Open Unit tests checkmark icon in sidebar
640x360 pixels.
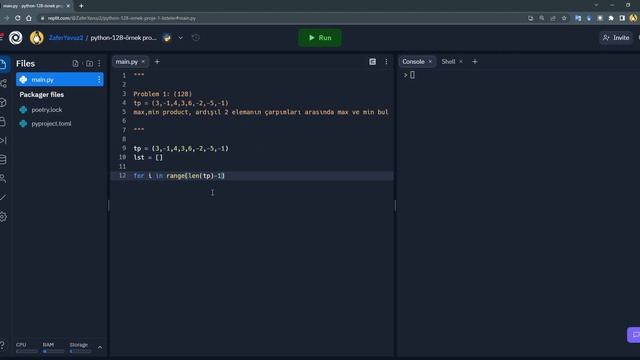tap(3, 198)
